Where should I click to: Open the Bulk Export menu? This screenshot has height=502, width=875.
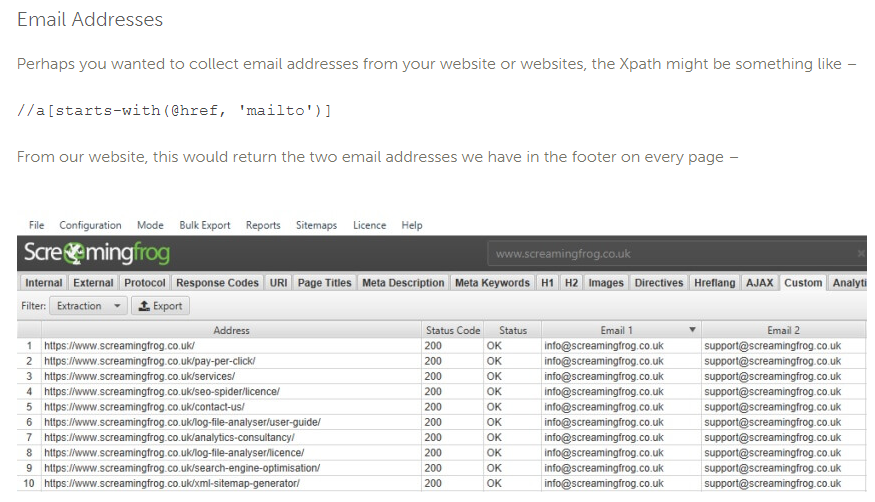(x=205, y=225)
